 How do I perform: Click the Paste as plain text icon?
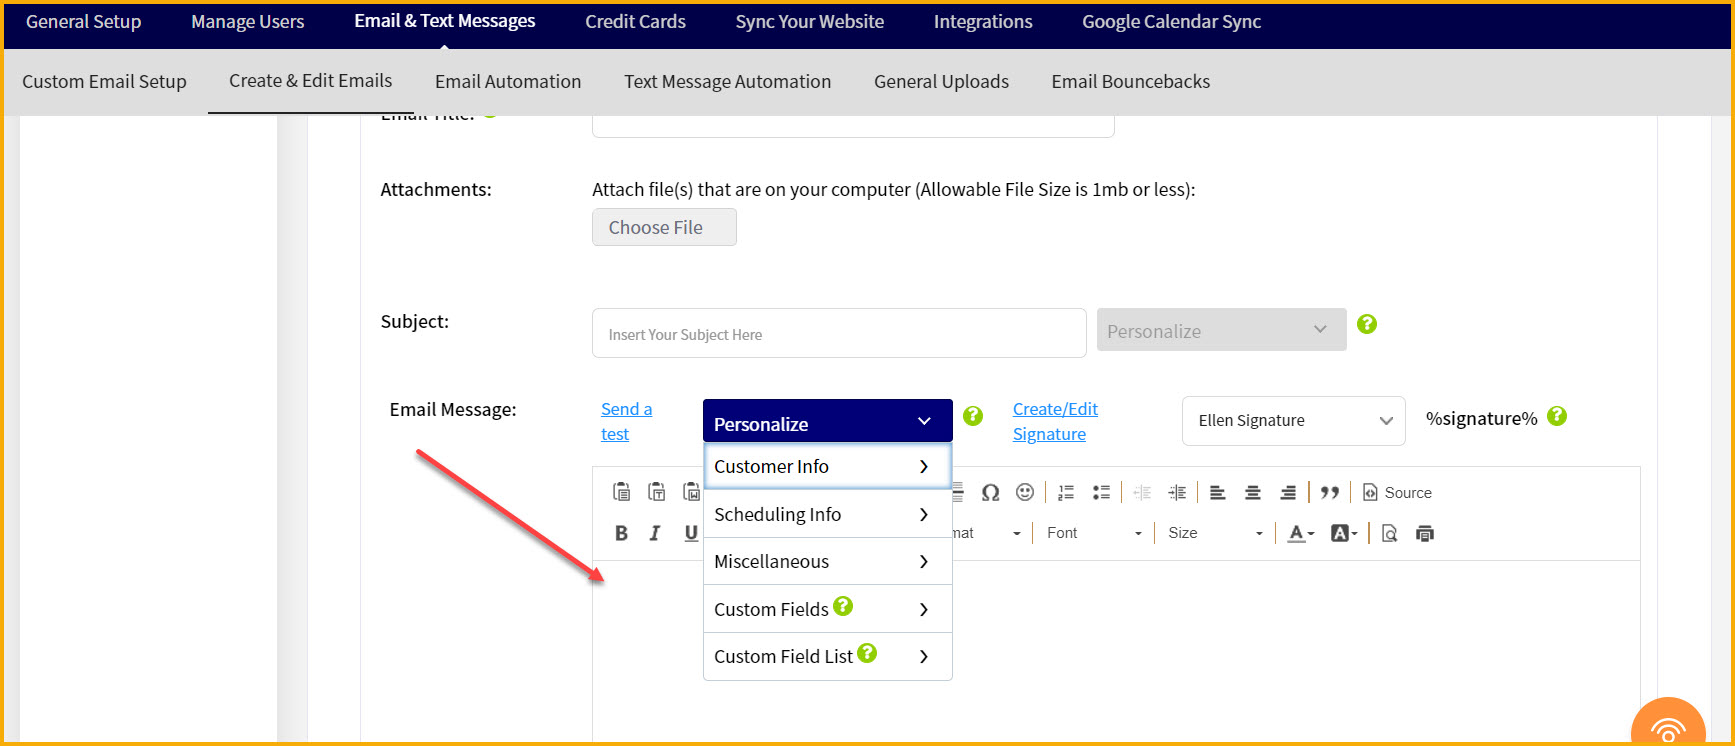pyautogui.click(x=656, y=492)
